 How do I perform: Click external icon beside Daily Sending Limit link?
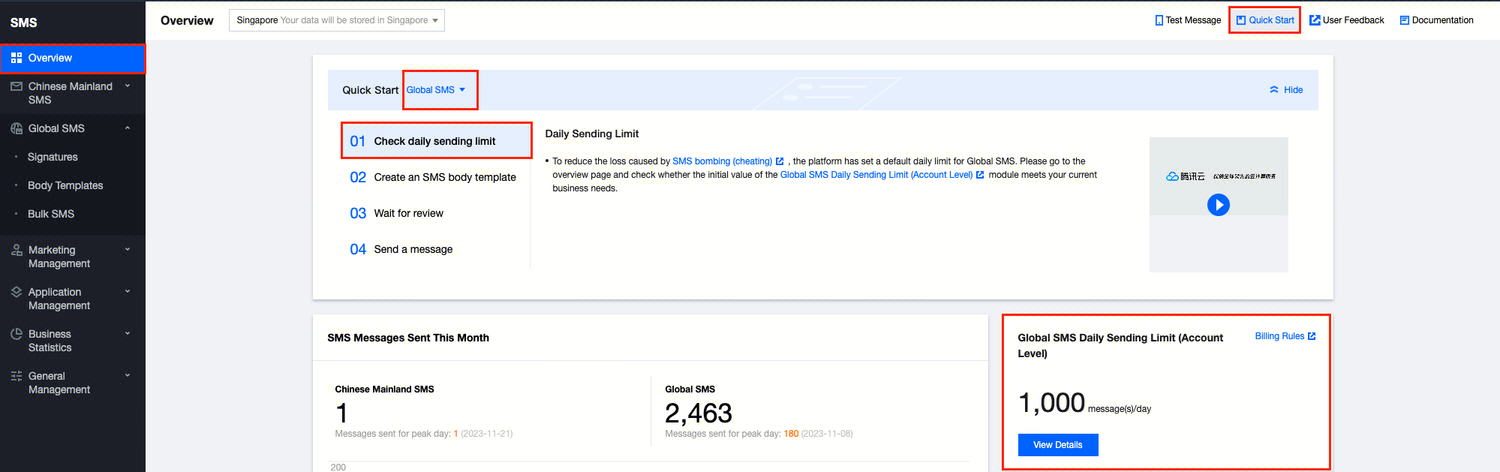pos(980,175)
